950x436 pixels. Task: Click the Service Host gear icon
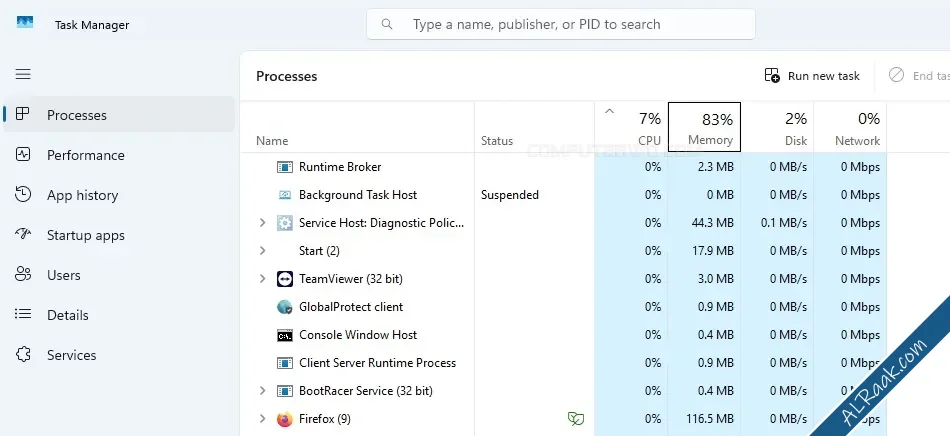click(285, 223)
